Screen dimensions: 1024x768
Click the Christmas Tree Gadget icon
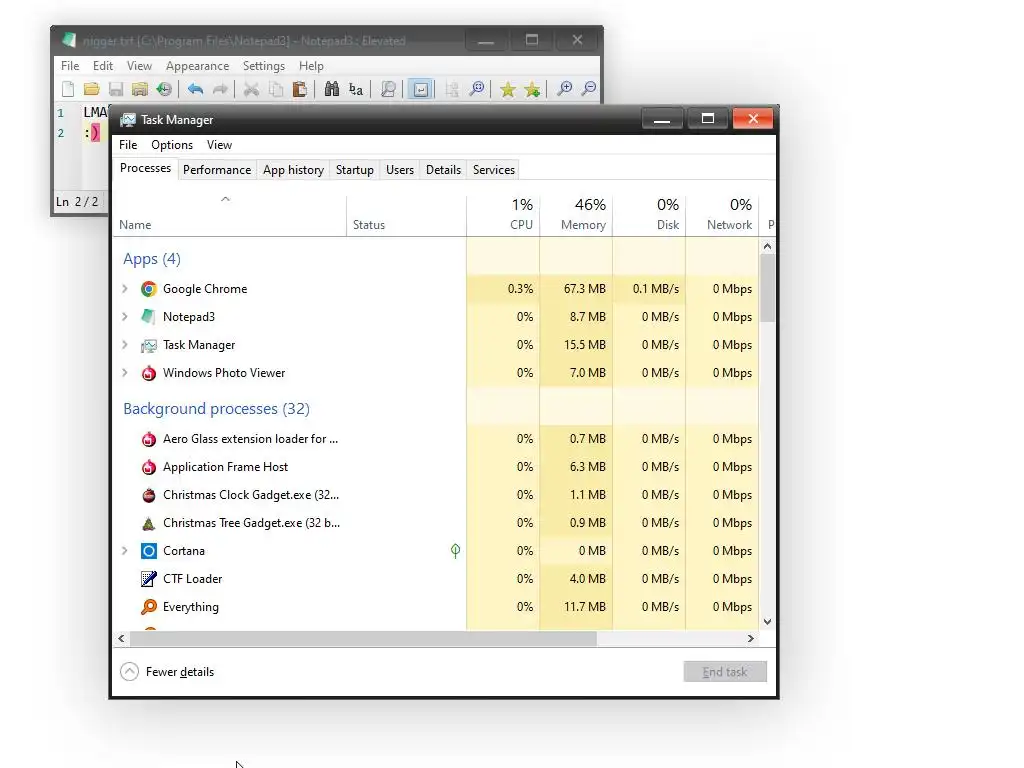pos(149,523)
